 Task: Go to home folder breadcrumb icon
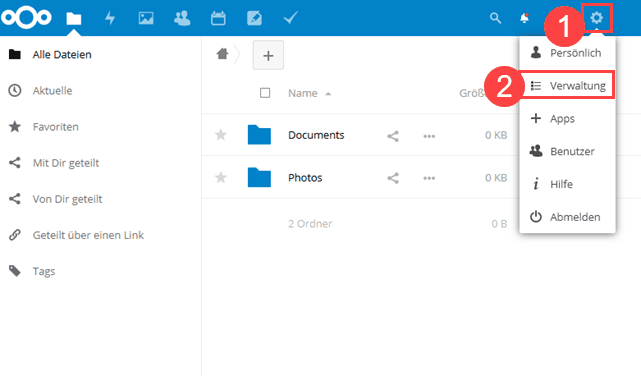point(222,54)
